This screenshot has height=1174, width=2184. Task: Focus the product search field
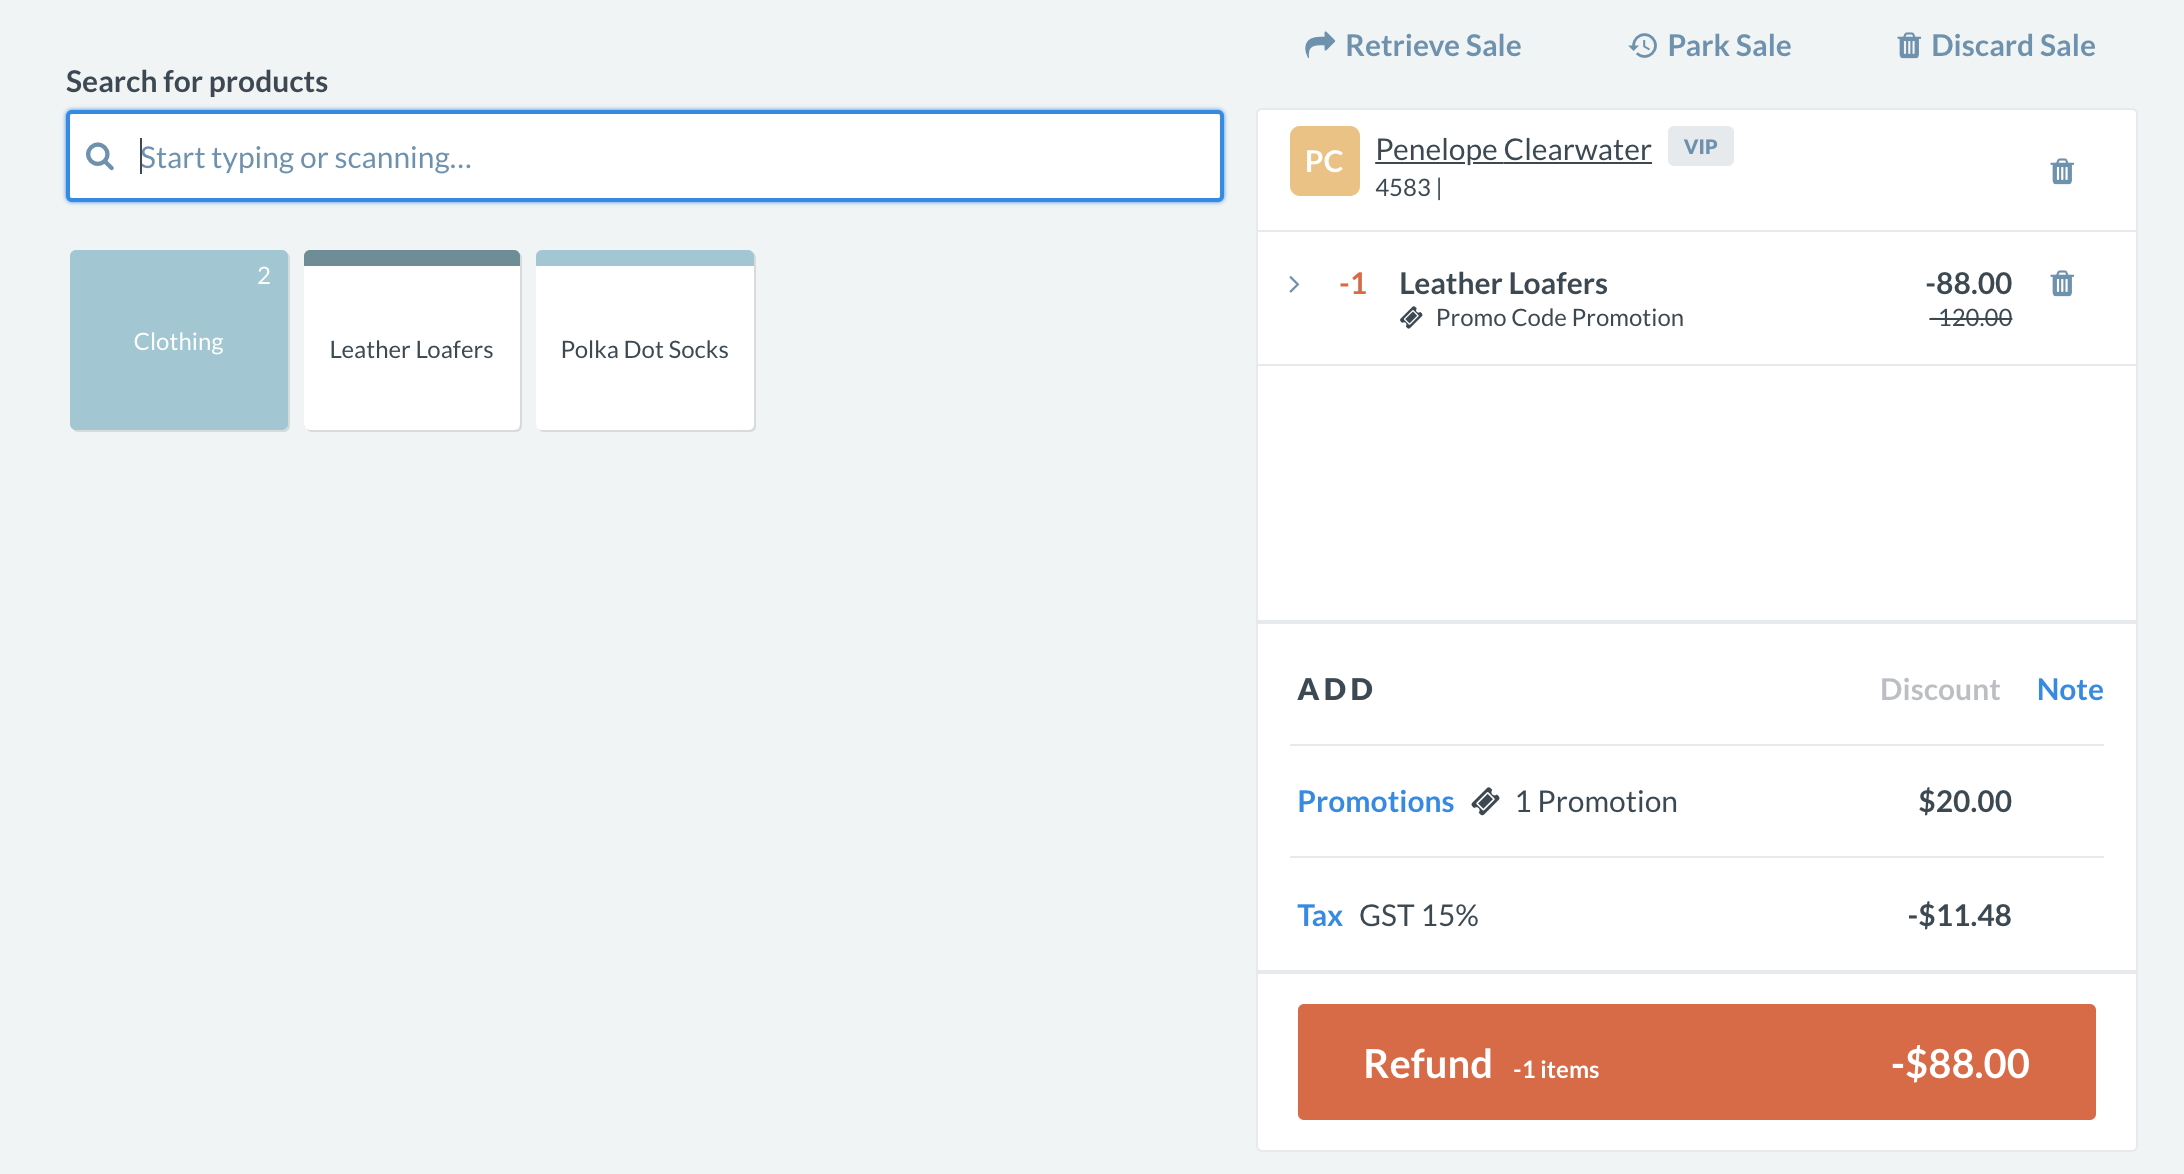(x=660, y=157)
